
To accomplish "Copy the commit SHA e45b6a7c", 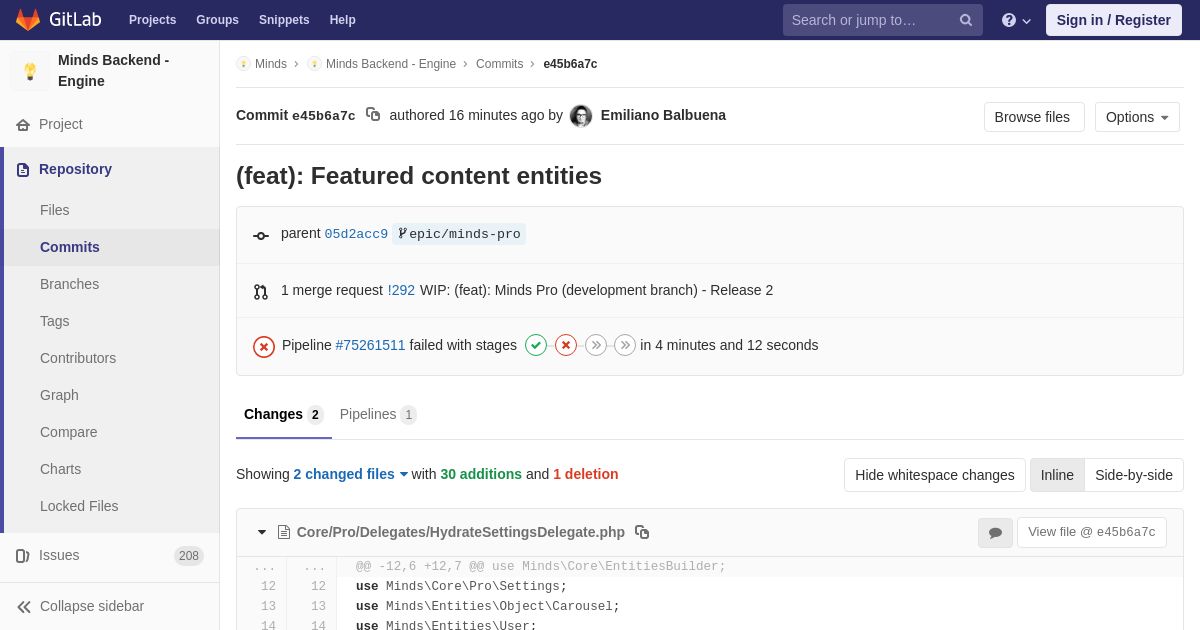I will [x=373, y=115].
